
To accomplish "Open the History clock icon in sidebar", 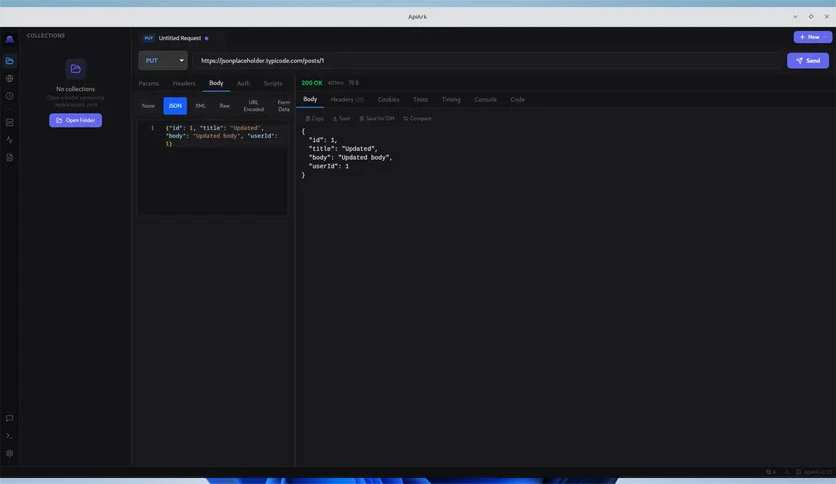I will coord(10,96).
